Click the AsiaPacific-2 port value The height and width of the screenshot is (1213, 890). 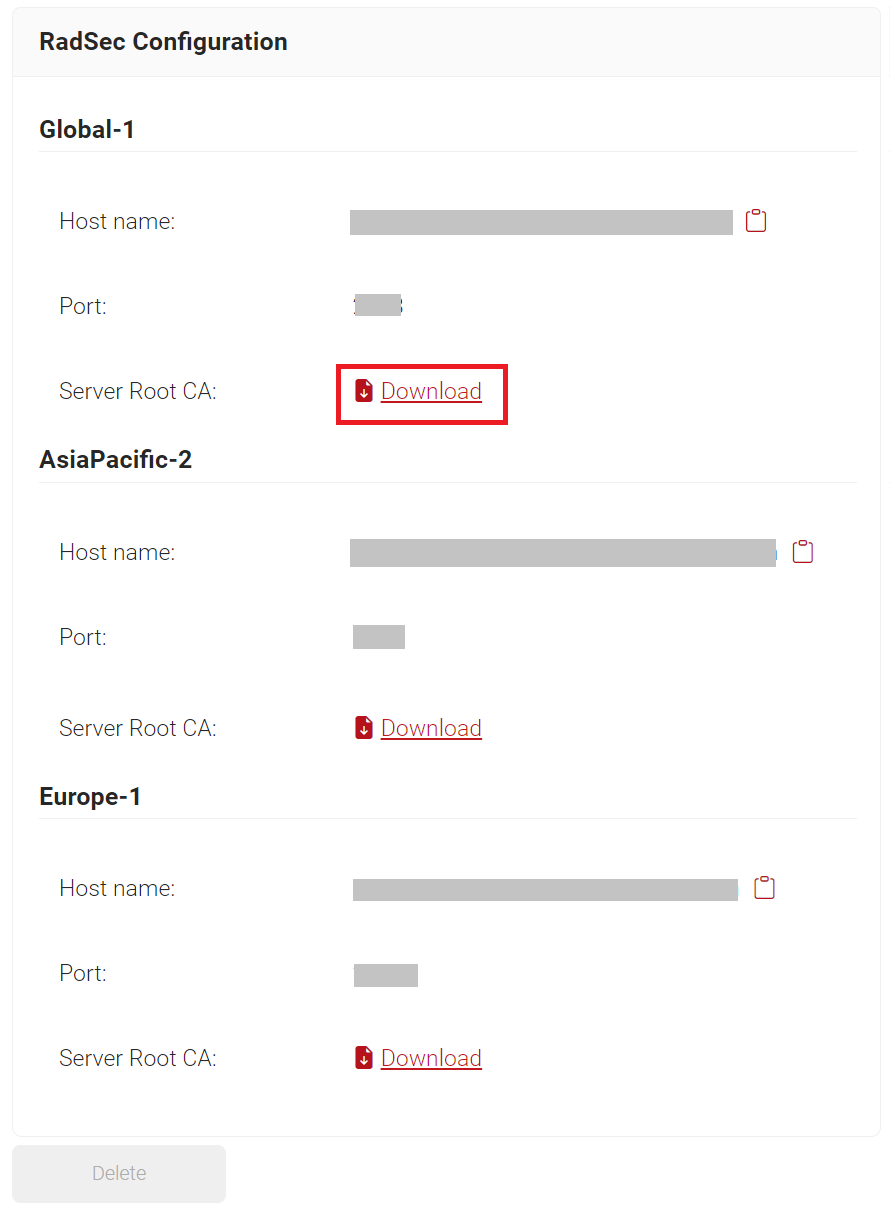coord(379,637)
